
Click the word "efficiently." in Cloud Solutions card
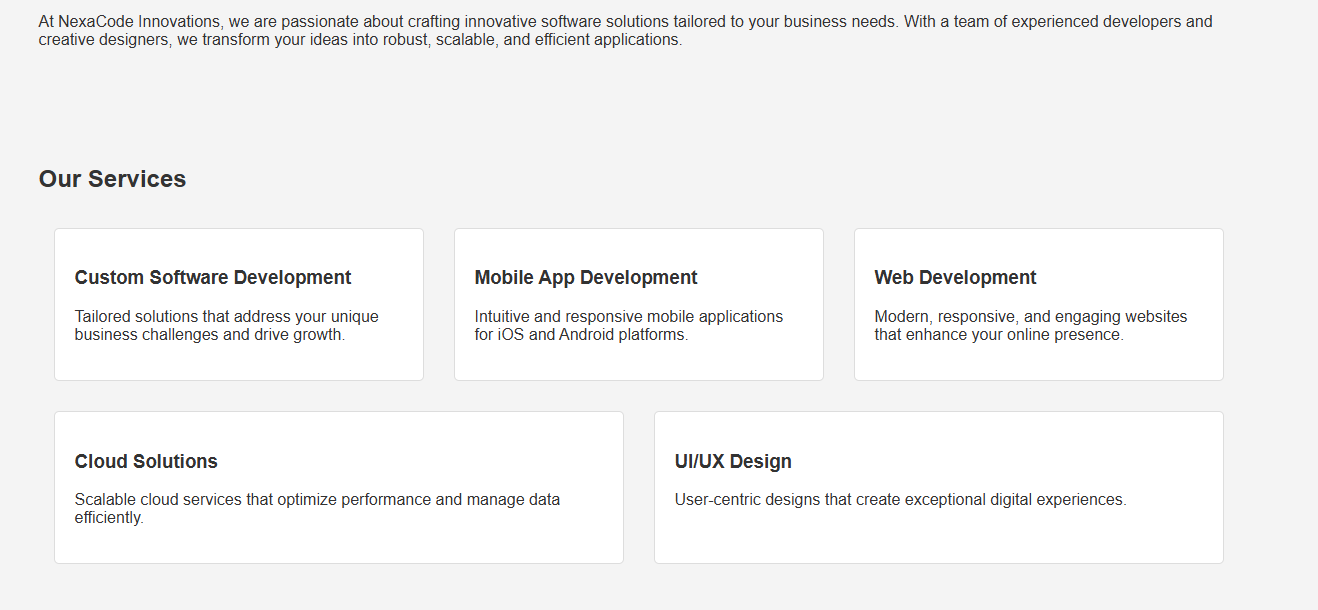[109, 518]
